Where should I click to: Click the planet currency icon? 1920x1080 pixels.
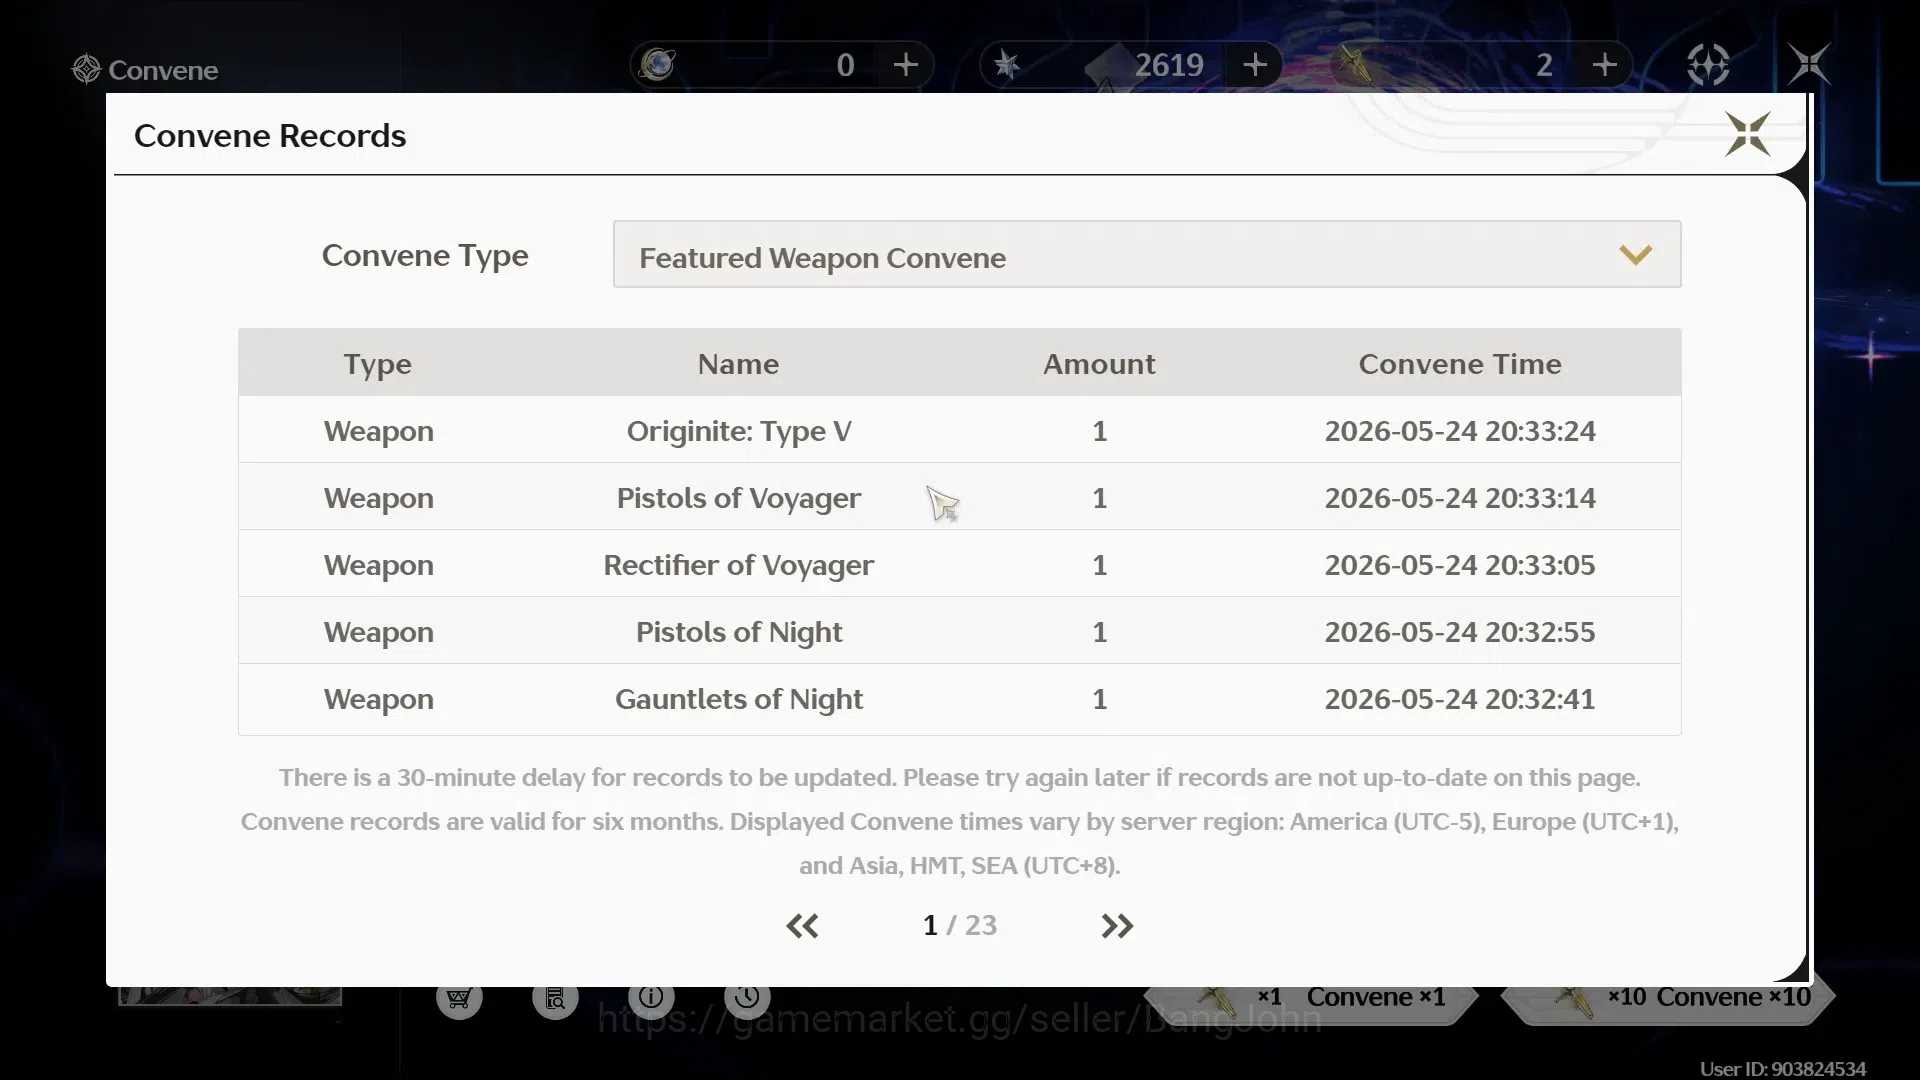(x=658, y=65)
